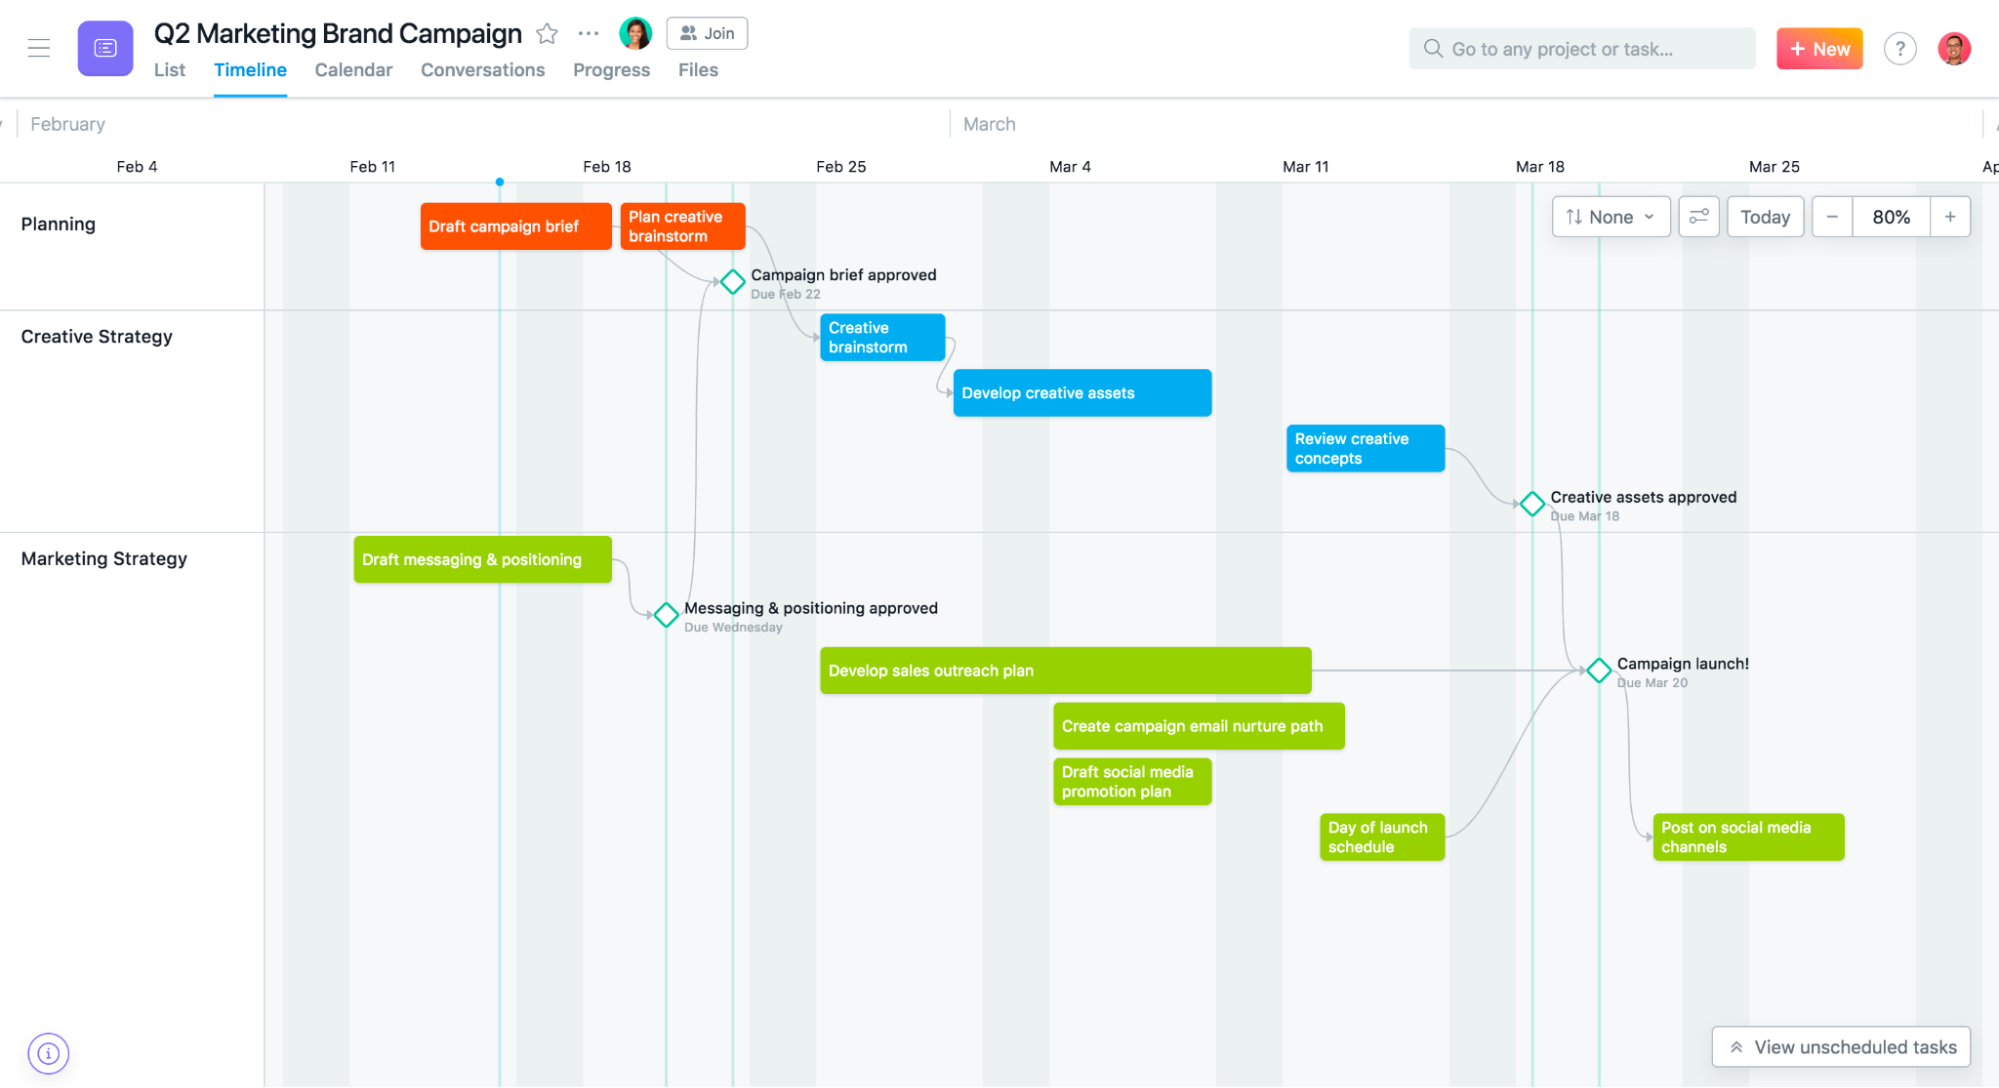Open the sidebar hamburger menu
Screen dimensions: 1999x1088
(x=39, y=47)
